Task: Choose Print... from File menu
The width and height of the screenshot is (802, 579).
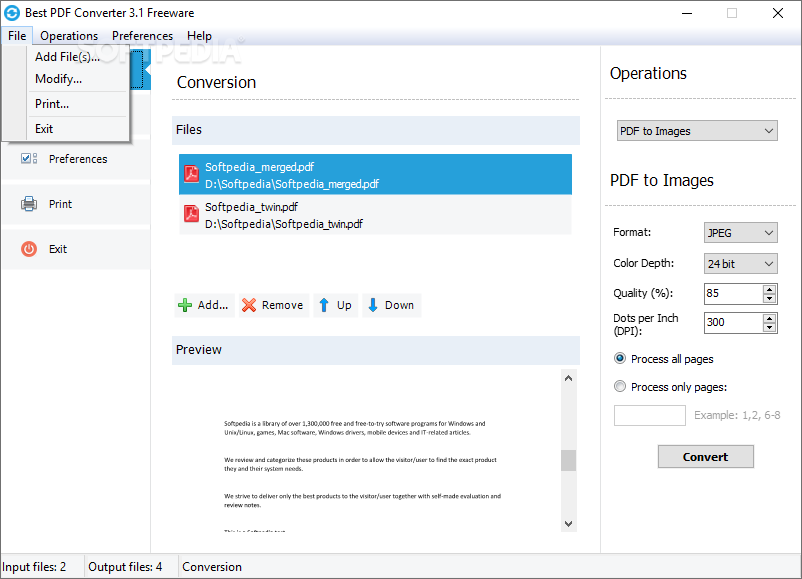Action: point(52,104)
